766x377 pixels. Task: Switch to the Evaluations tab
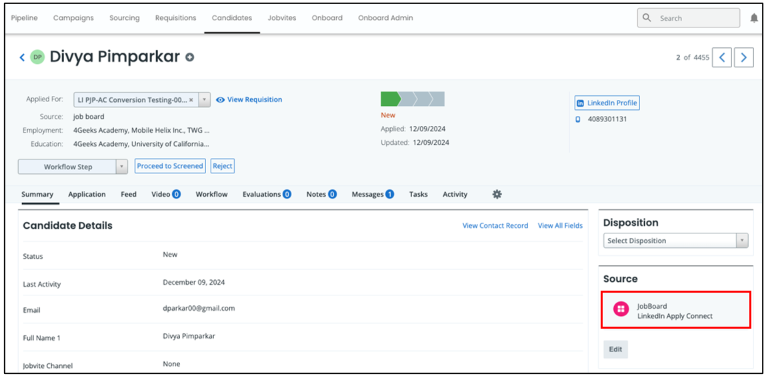point(261,194)
